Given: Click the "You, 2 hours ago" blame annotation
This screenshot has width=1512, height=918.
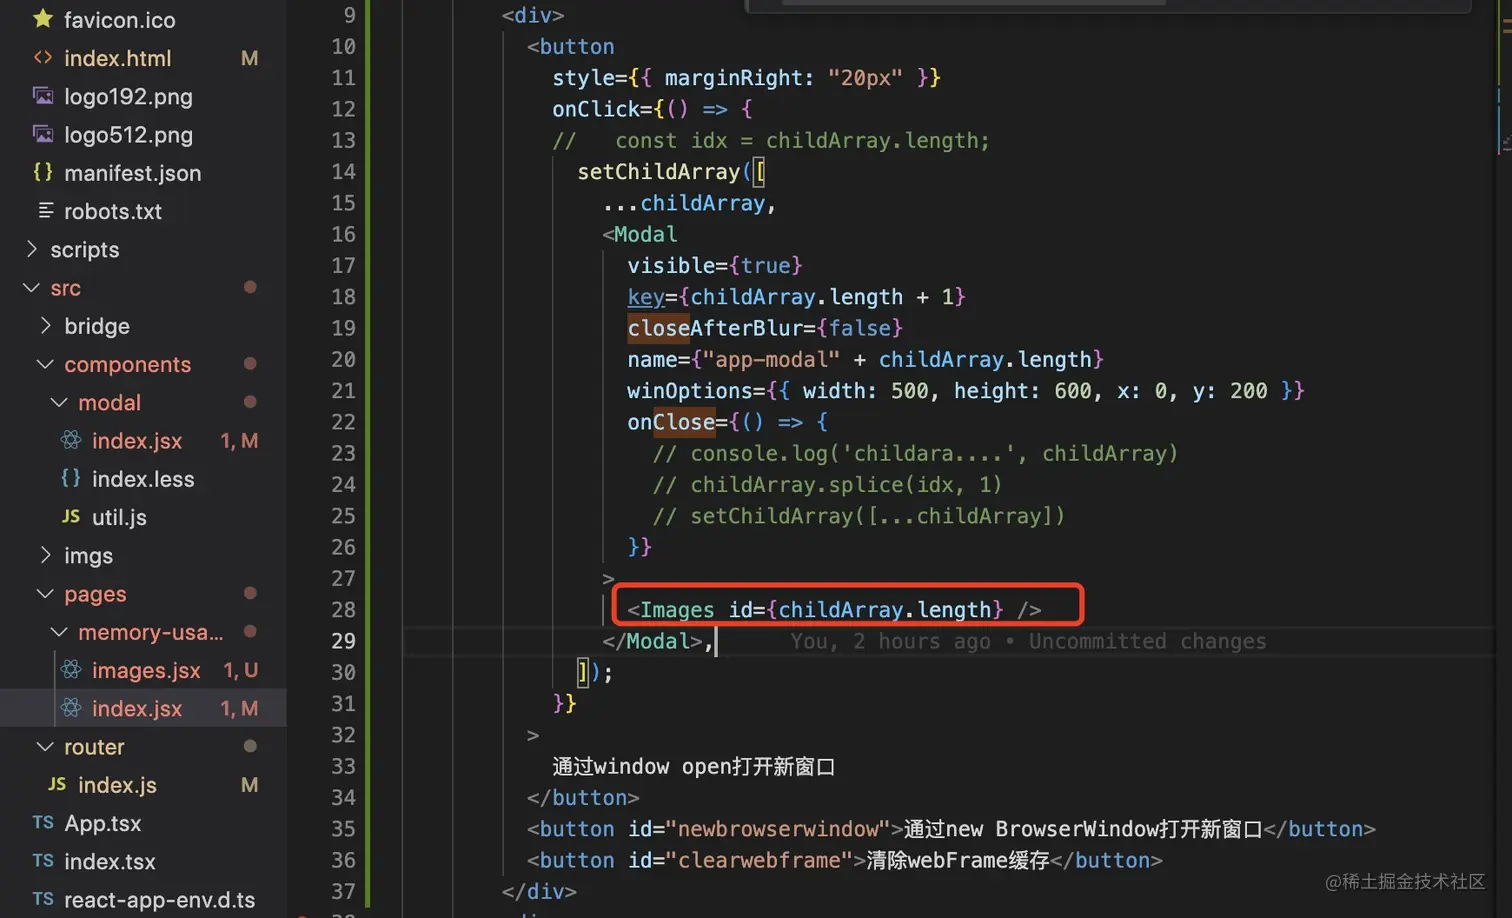Looking at the screenshot, I should pyautogui.click(x=890, y=641).
